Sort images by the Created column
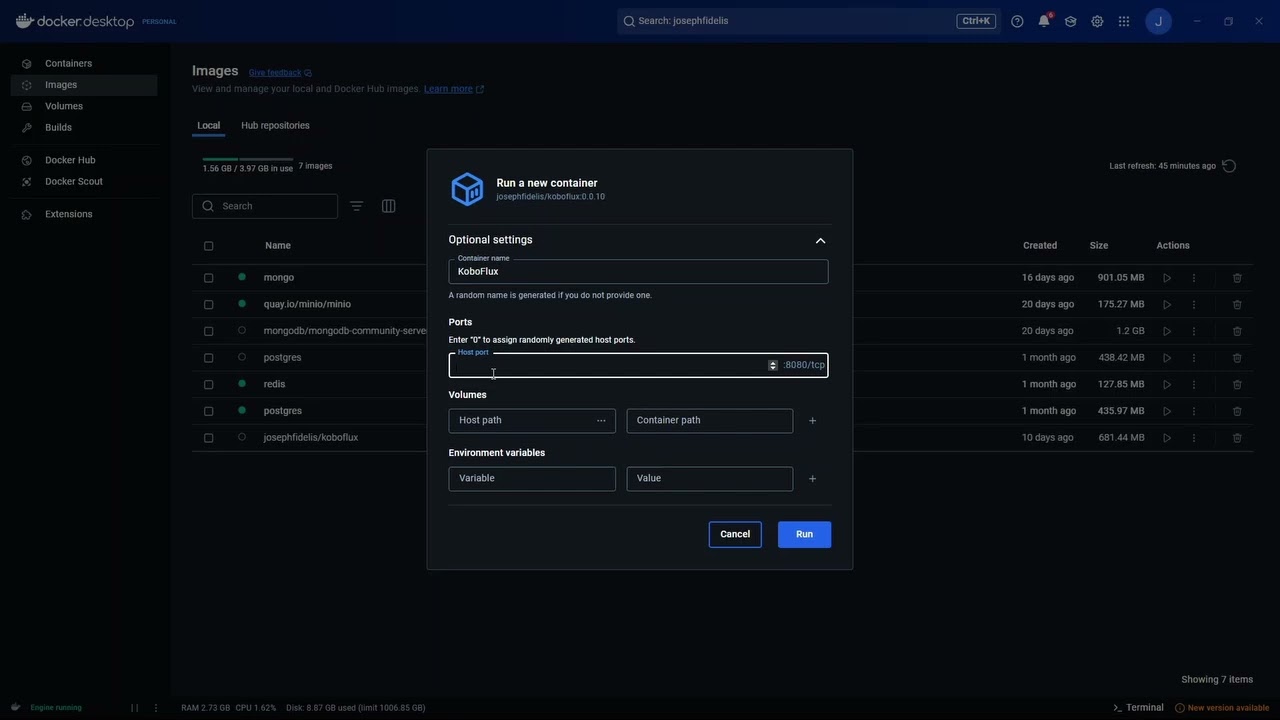 (1040, 245)
